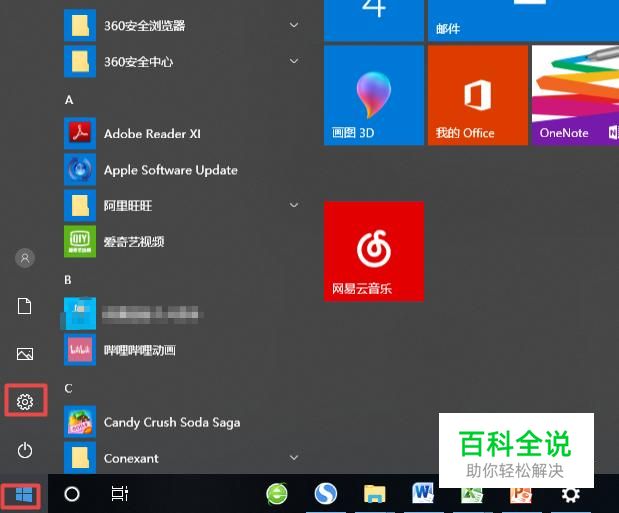Click the Windows Start button
The height and width of the screenshot is (513, 619).
(24, 494)
